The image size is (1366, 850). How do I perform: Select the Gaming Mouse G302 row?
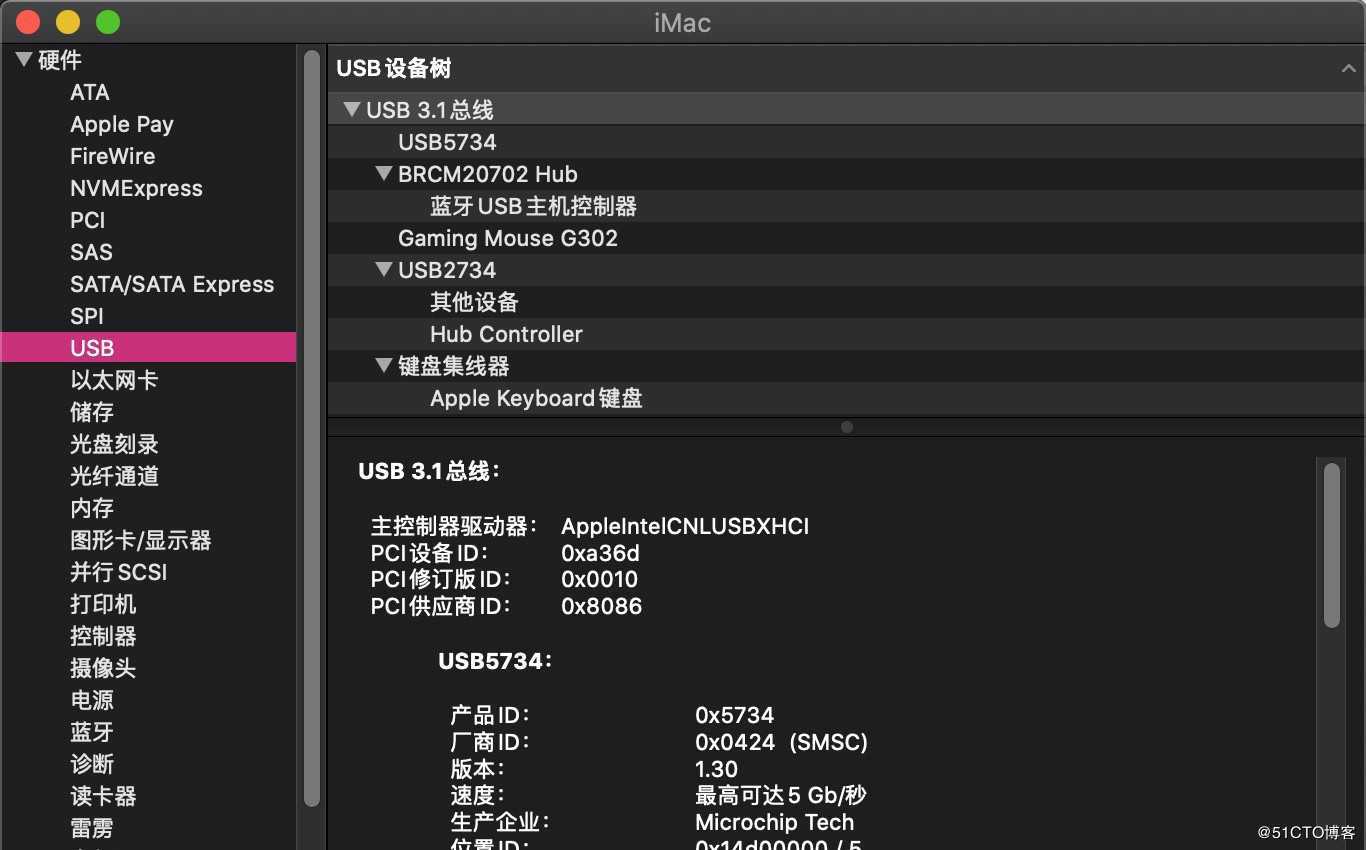pyautogui.click(x=846, y=238)
